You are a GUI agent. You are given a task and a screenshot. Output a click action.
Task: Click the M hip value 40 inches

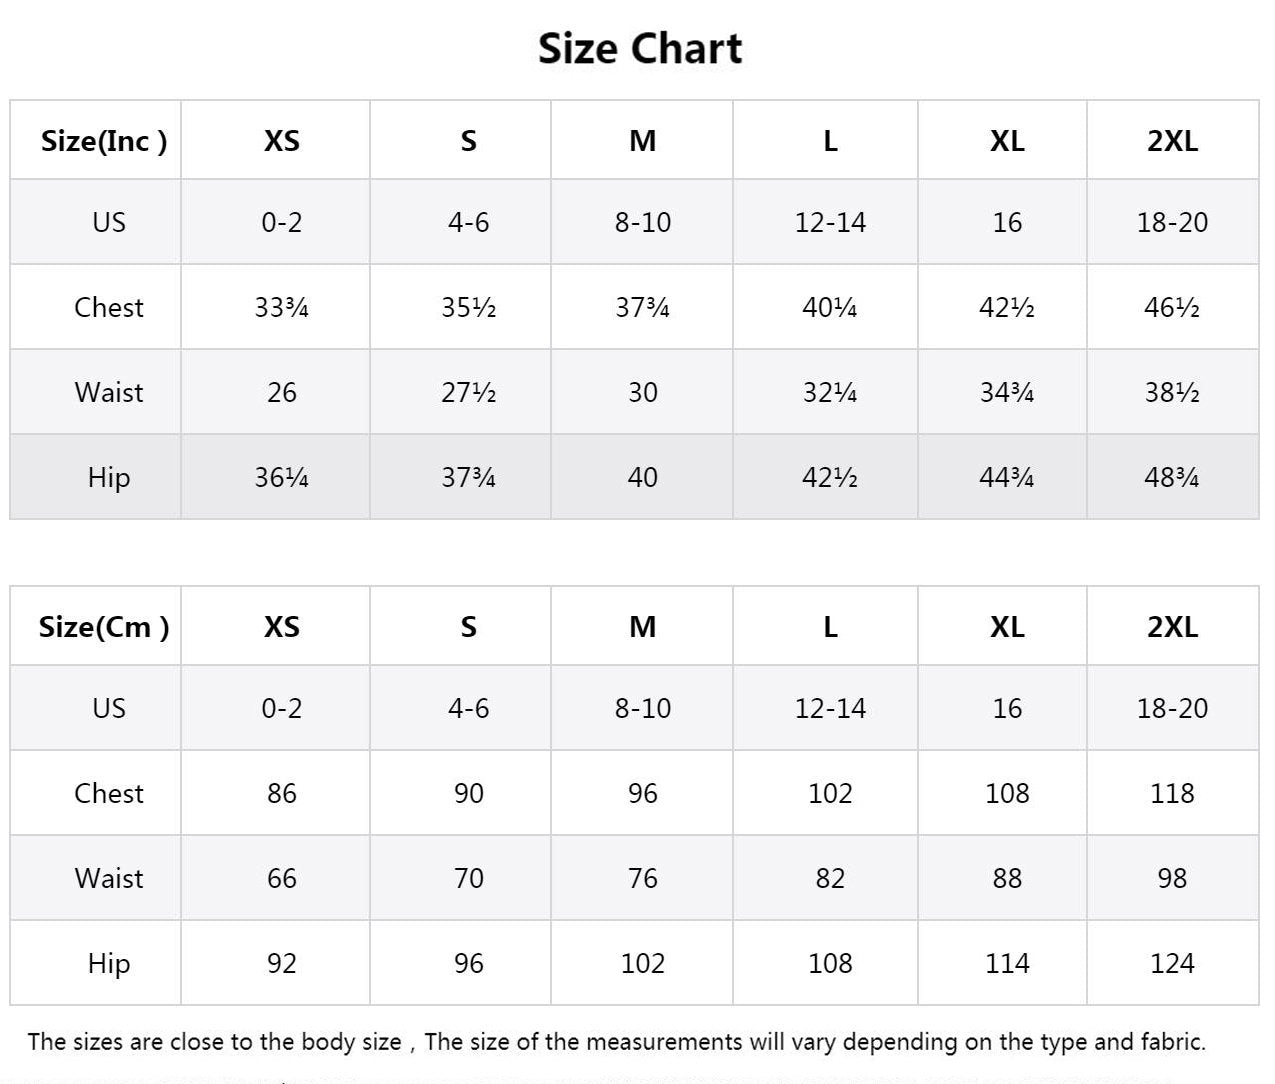643,477
